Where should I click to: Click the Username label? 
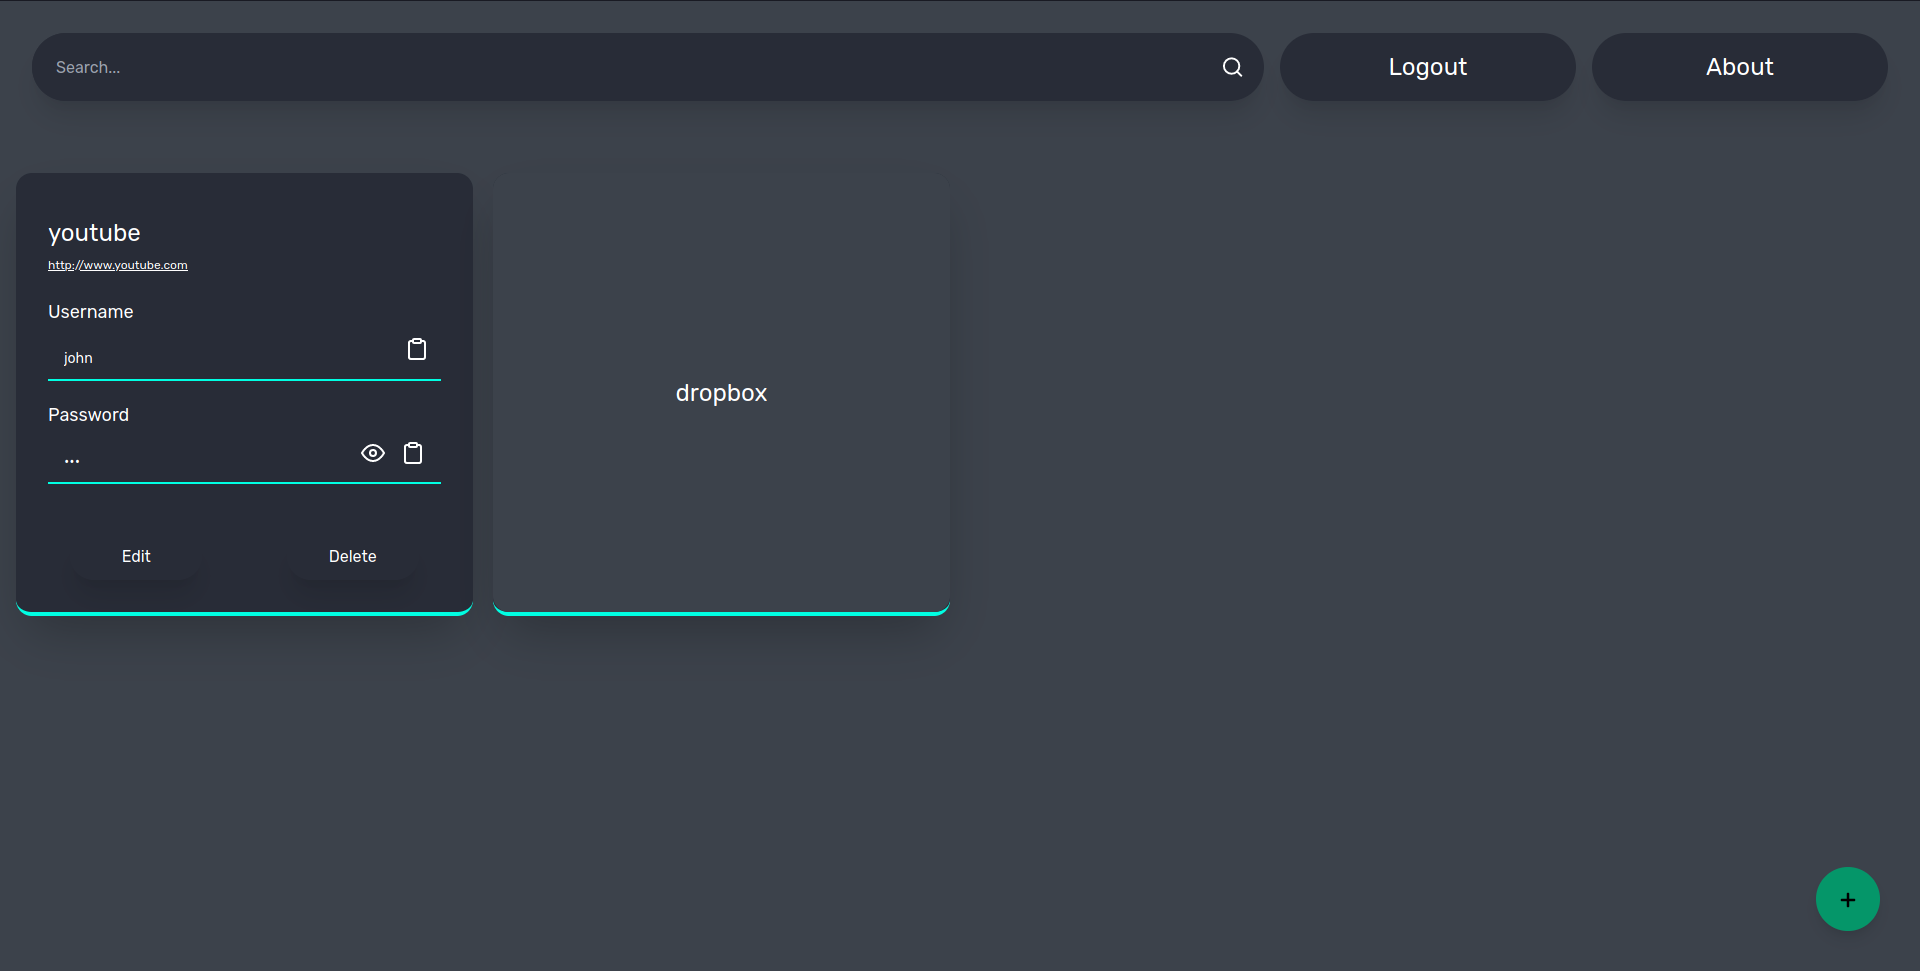91,312
